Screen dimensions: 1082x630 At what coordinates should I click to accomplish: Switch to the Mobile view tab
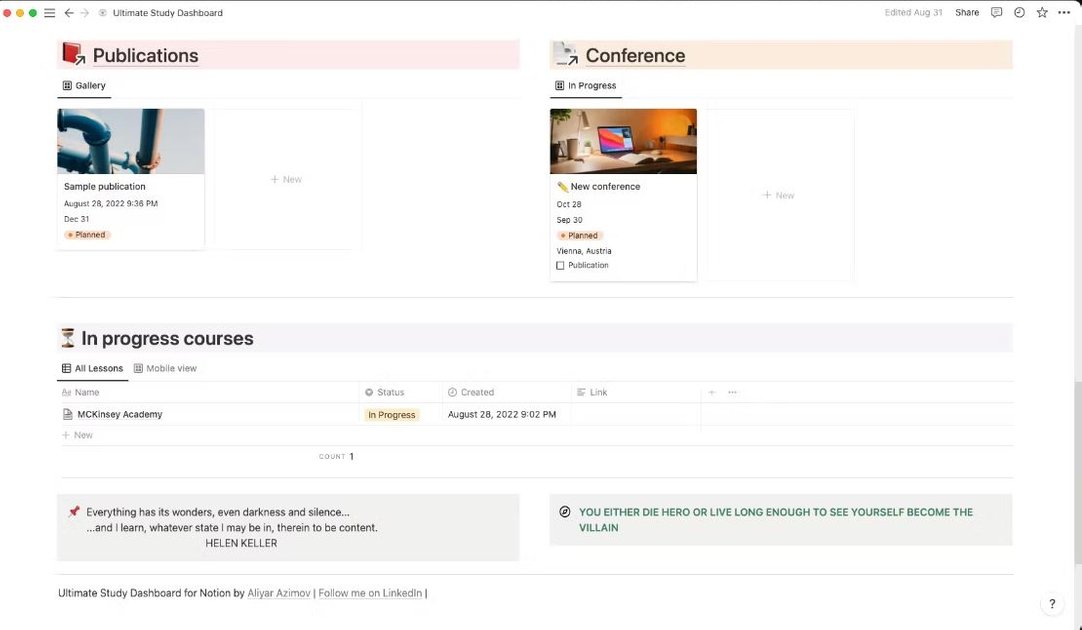(x=165, y=368)
